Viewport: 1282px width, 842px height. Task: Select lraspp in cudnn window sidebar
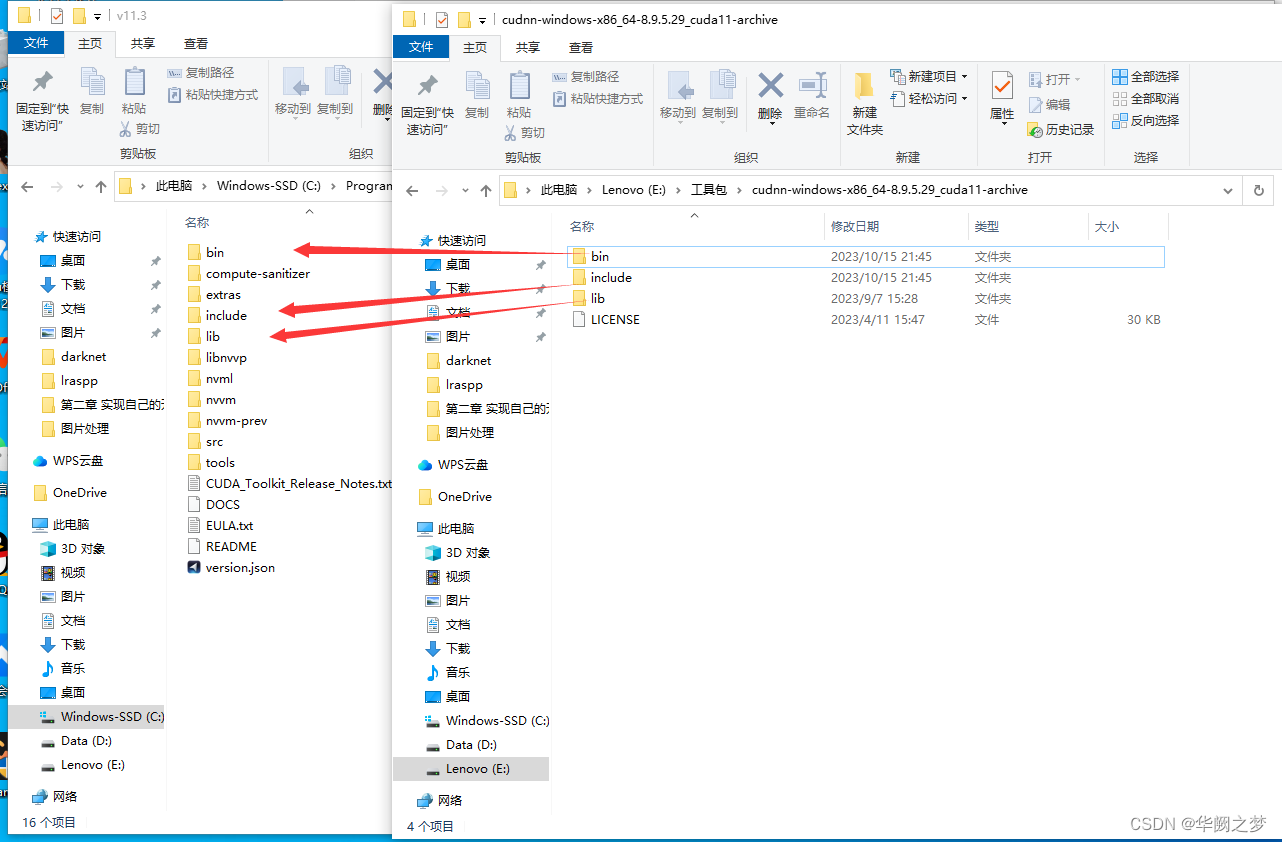point(464,385)
